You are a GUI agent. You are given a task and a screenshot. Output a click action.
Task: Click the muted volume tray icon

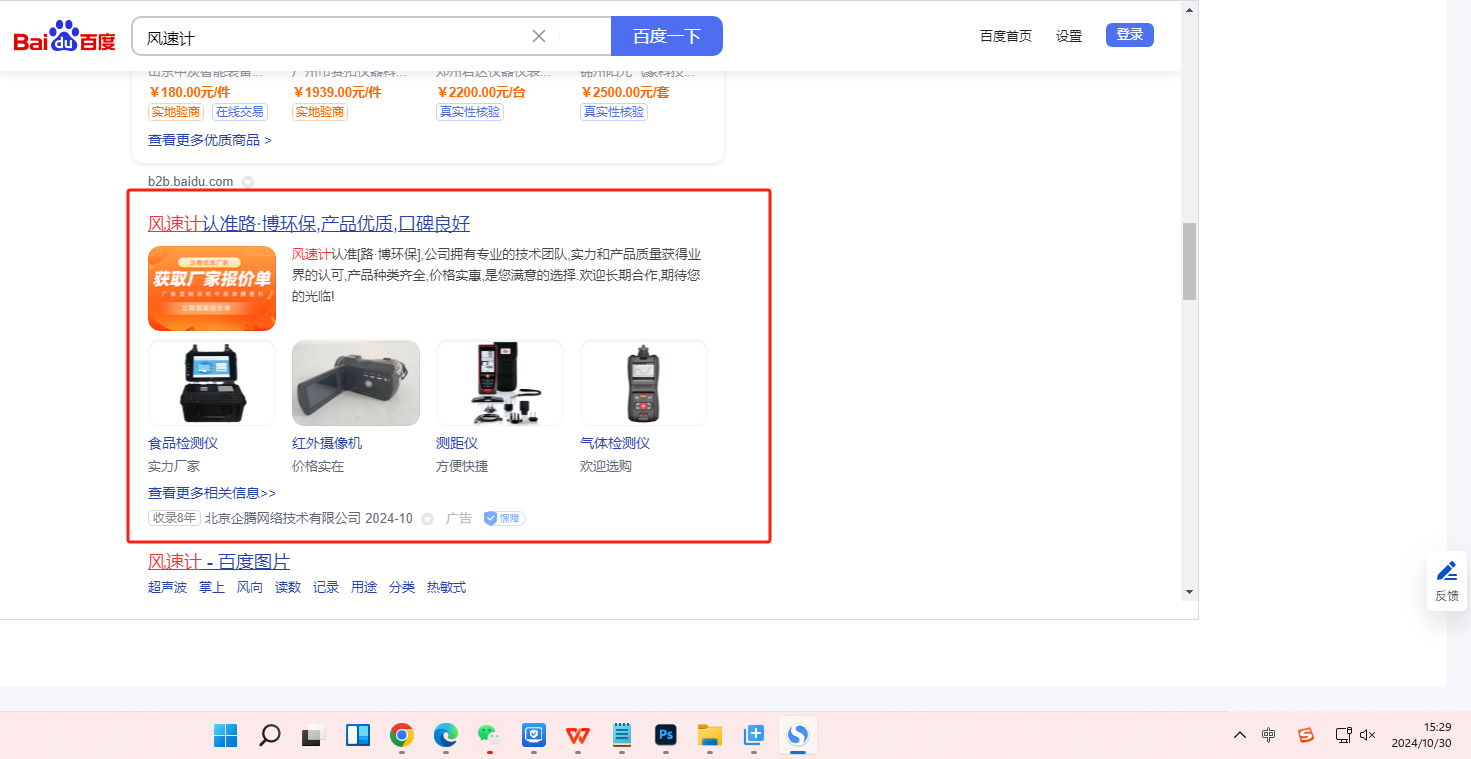[x=1369, y=735]
